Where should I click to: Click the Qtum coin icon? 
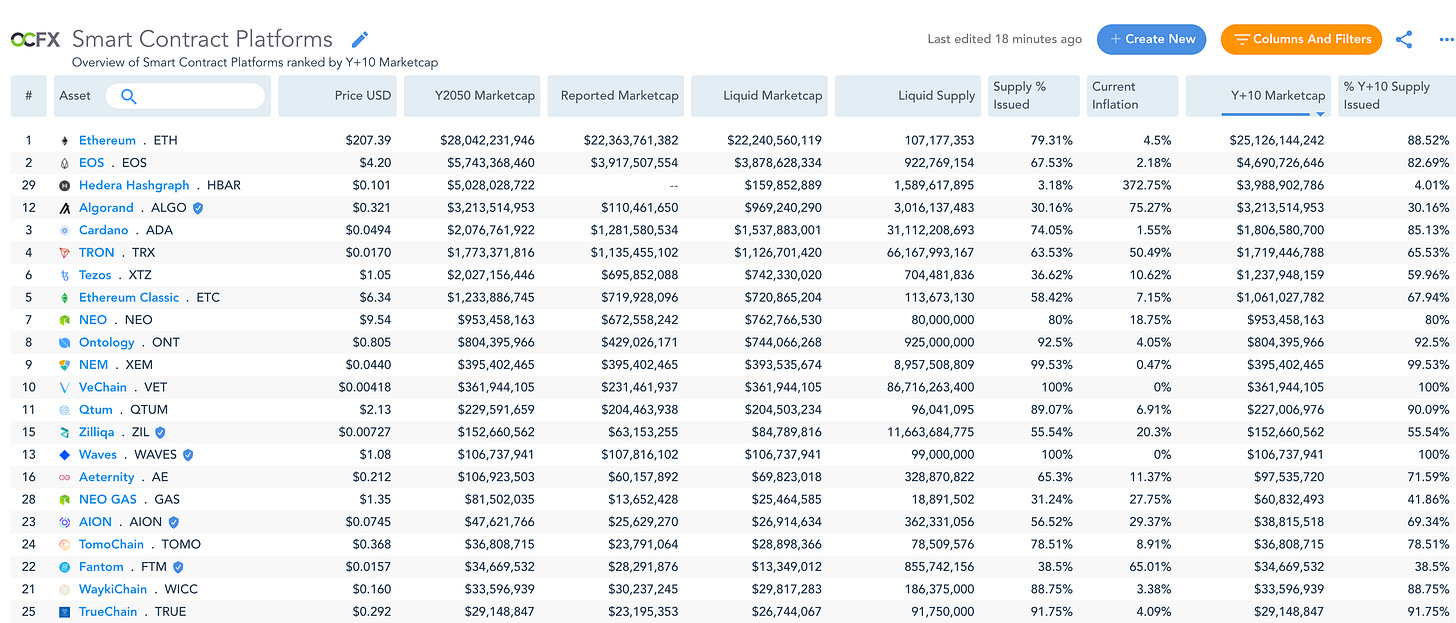65,410
